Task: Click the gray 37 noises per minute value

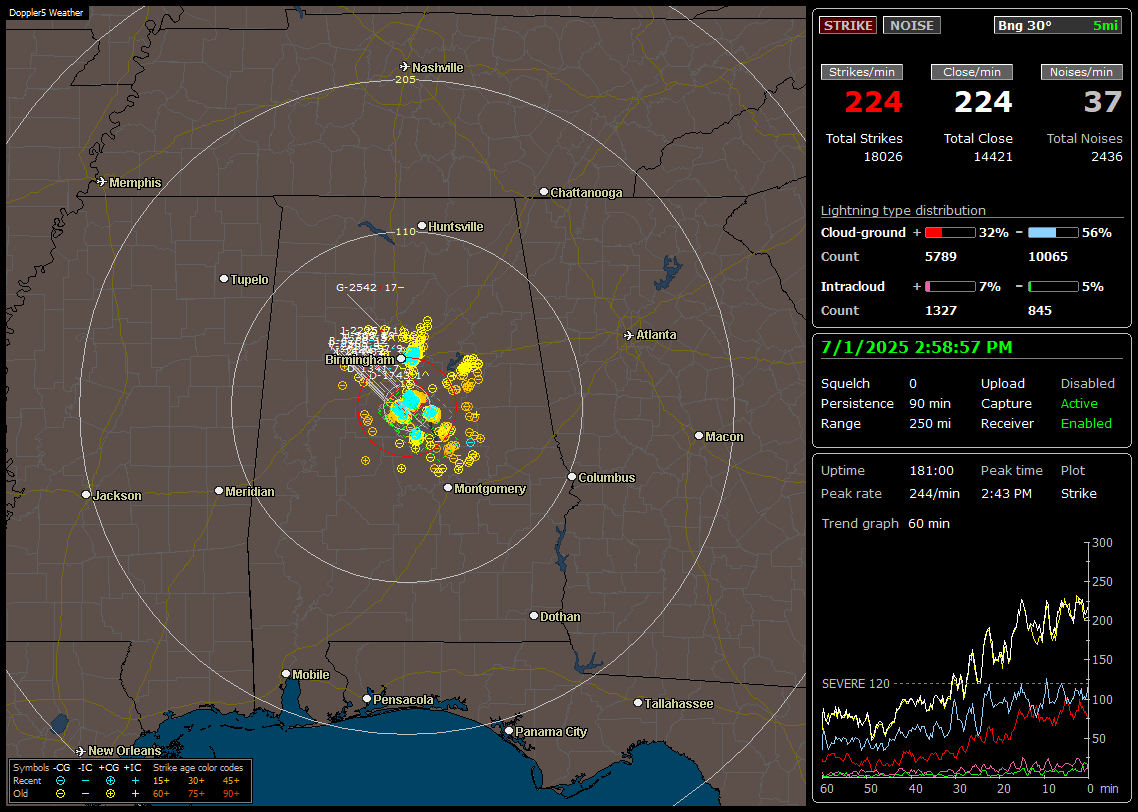Action: pos(1103,102)
